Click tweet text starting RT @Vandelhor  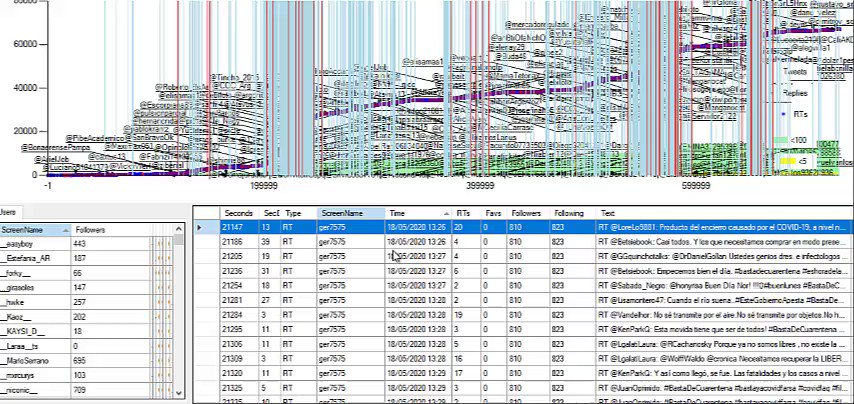723,315
